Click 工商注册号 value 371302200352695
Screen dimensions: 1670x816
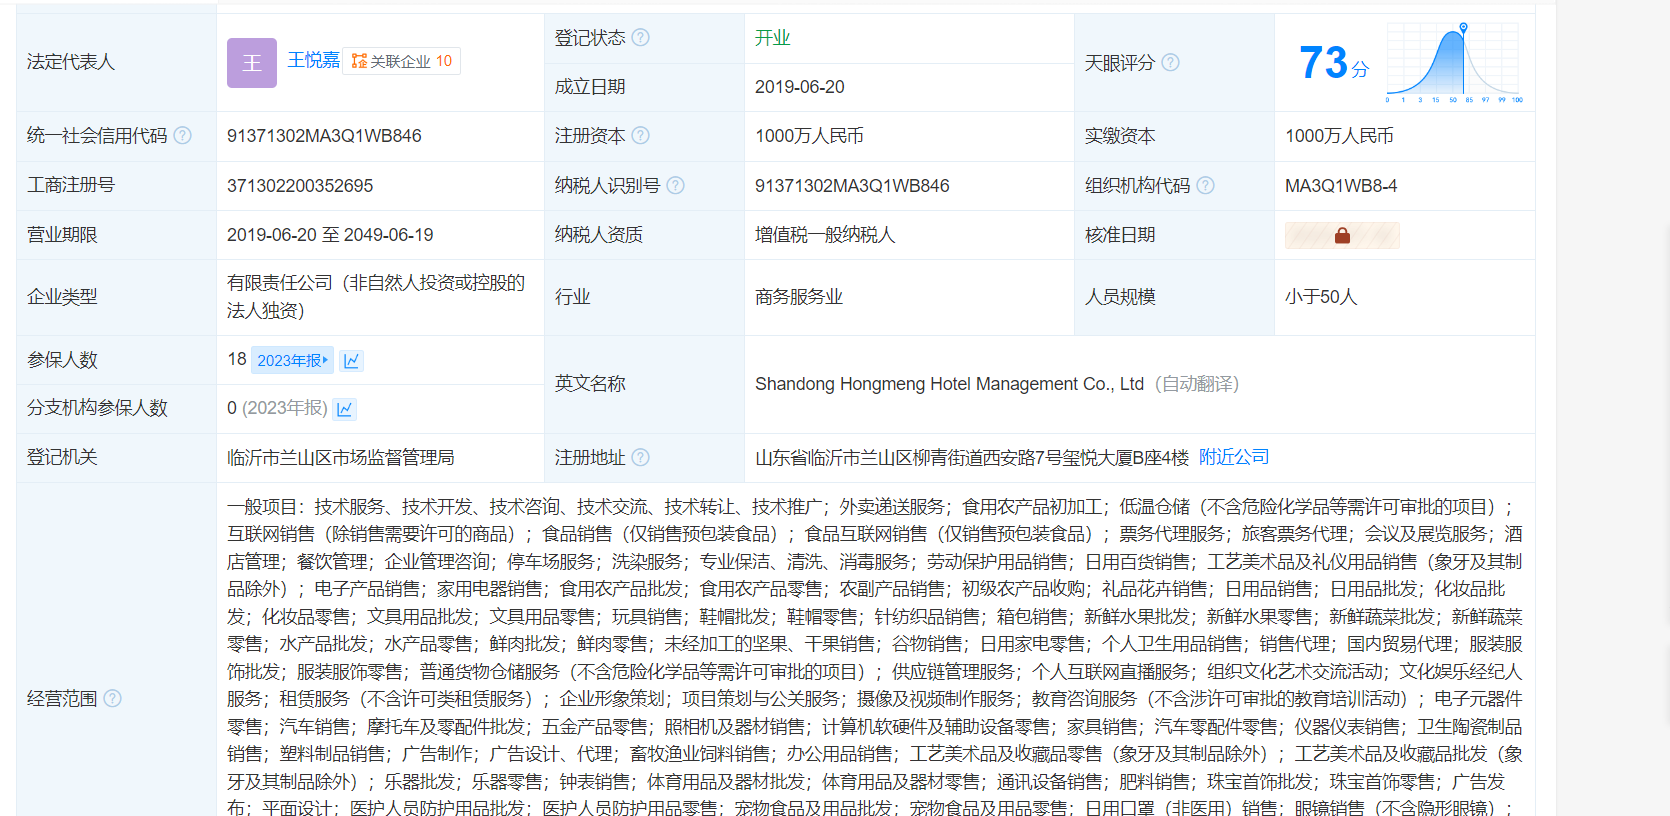[x=300, y=186]
